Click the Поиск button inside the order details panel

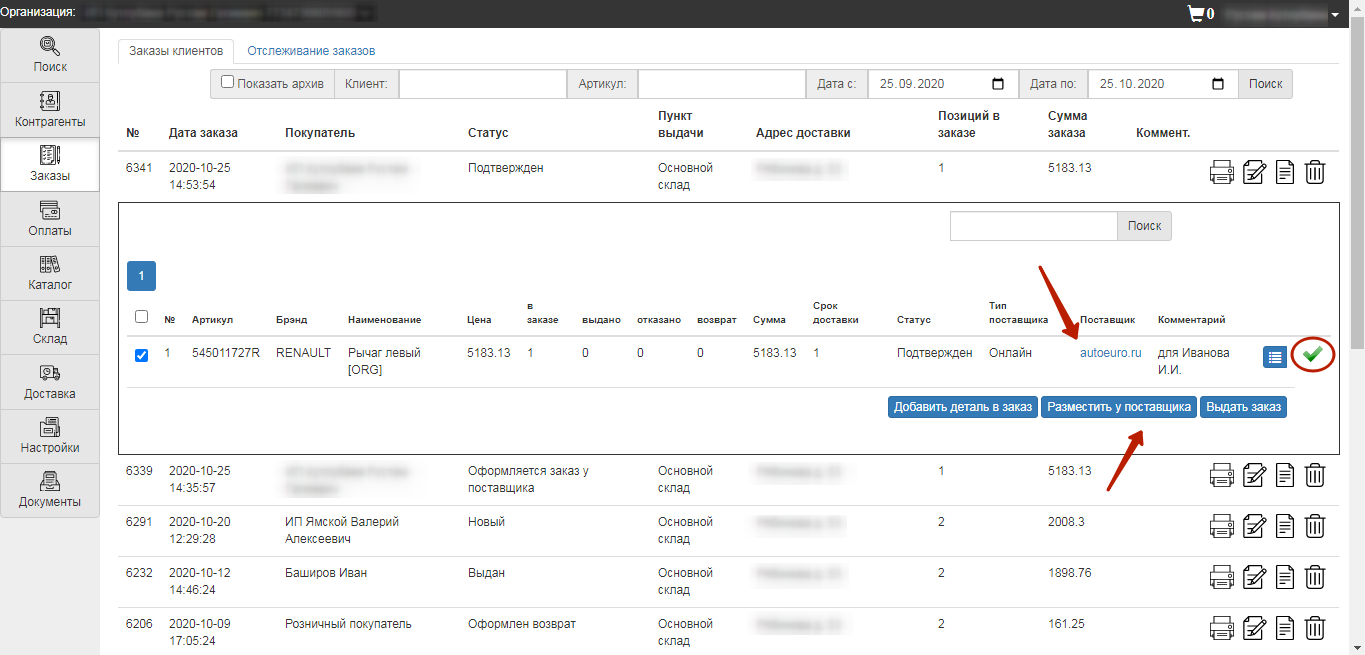[x=1144, y=226]
